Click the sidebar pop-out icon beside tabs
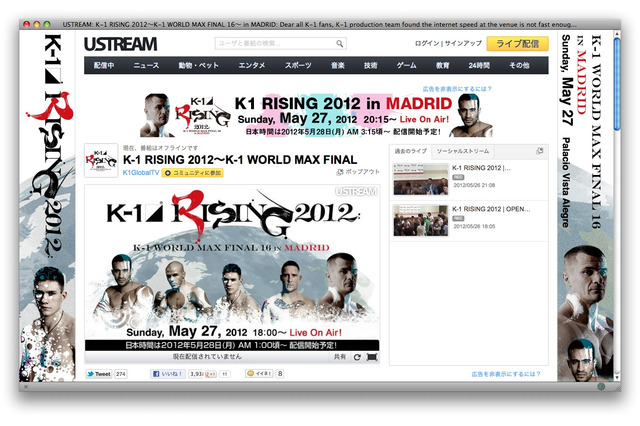640x426 pixels. point(540,151)
